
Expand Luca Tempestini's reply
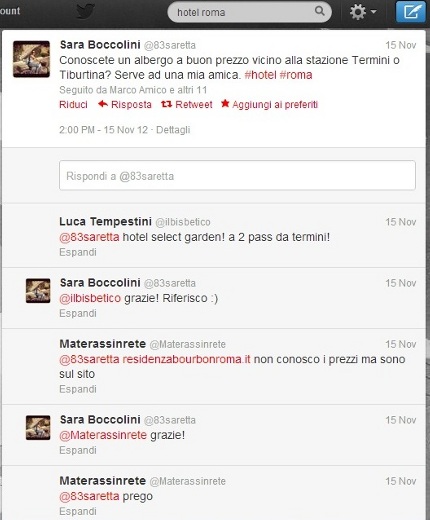click(78, 252)
